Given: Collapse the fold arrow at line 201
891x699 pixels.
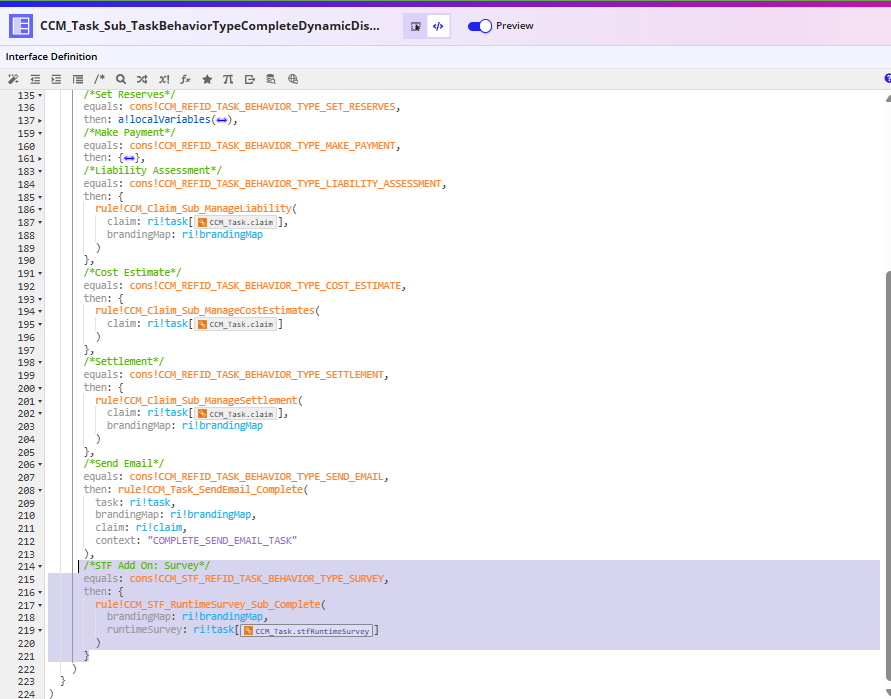Looking at the screenshot, I should [x=40, y=401].
